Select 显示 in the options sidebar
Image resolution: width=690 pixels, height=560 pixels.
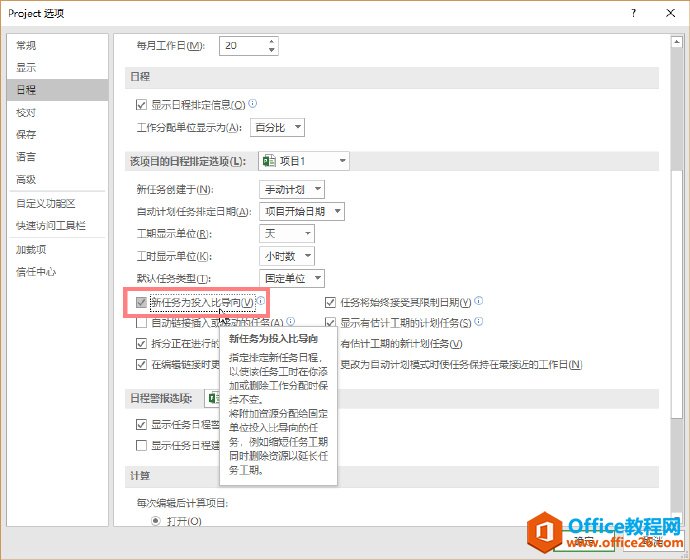tap(57, 68)
